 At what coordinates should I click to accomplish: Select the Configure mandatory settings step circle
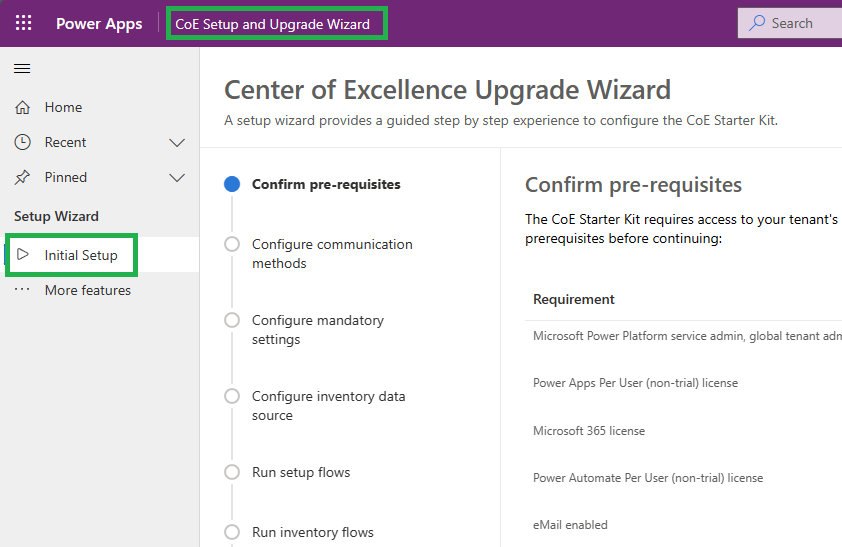tap(232, 320)
